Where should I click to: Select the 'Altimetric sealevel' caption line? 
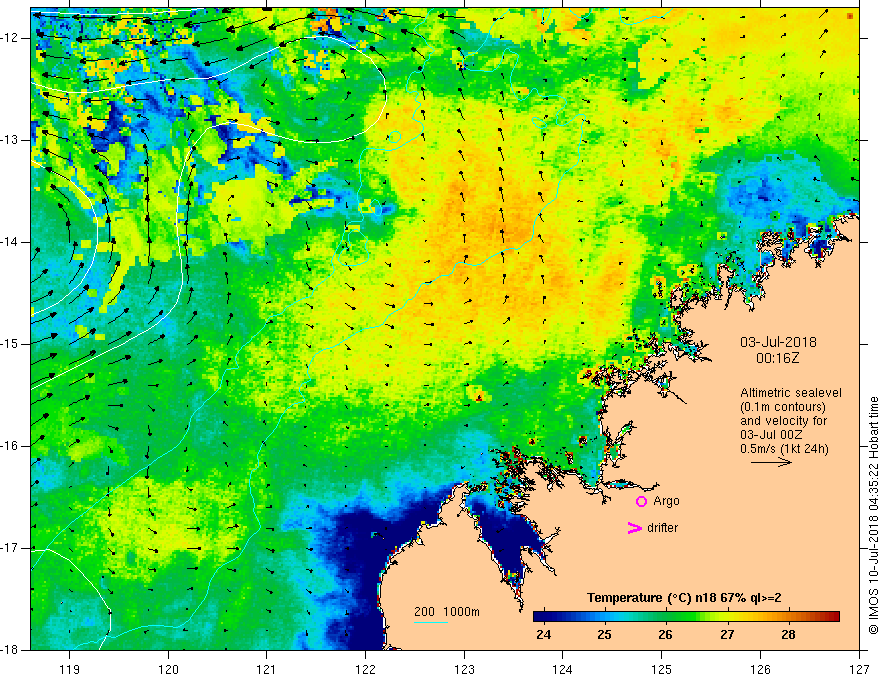791,393
